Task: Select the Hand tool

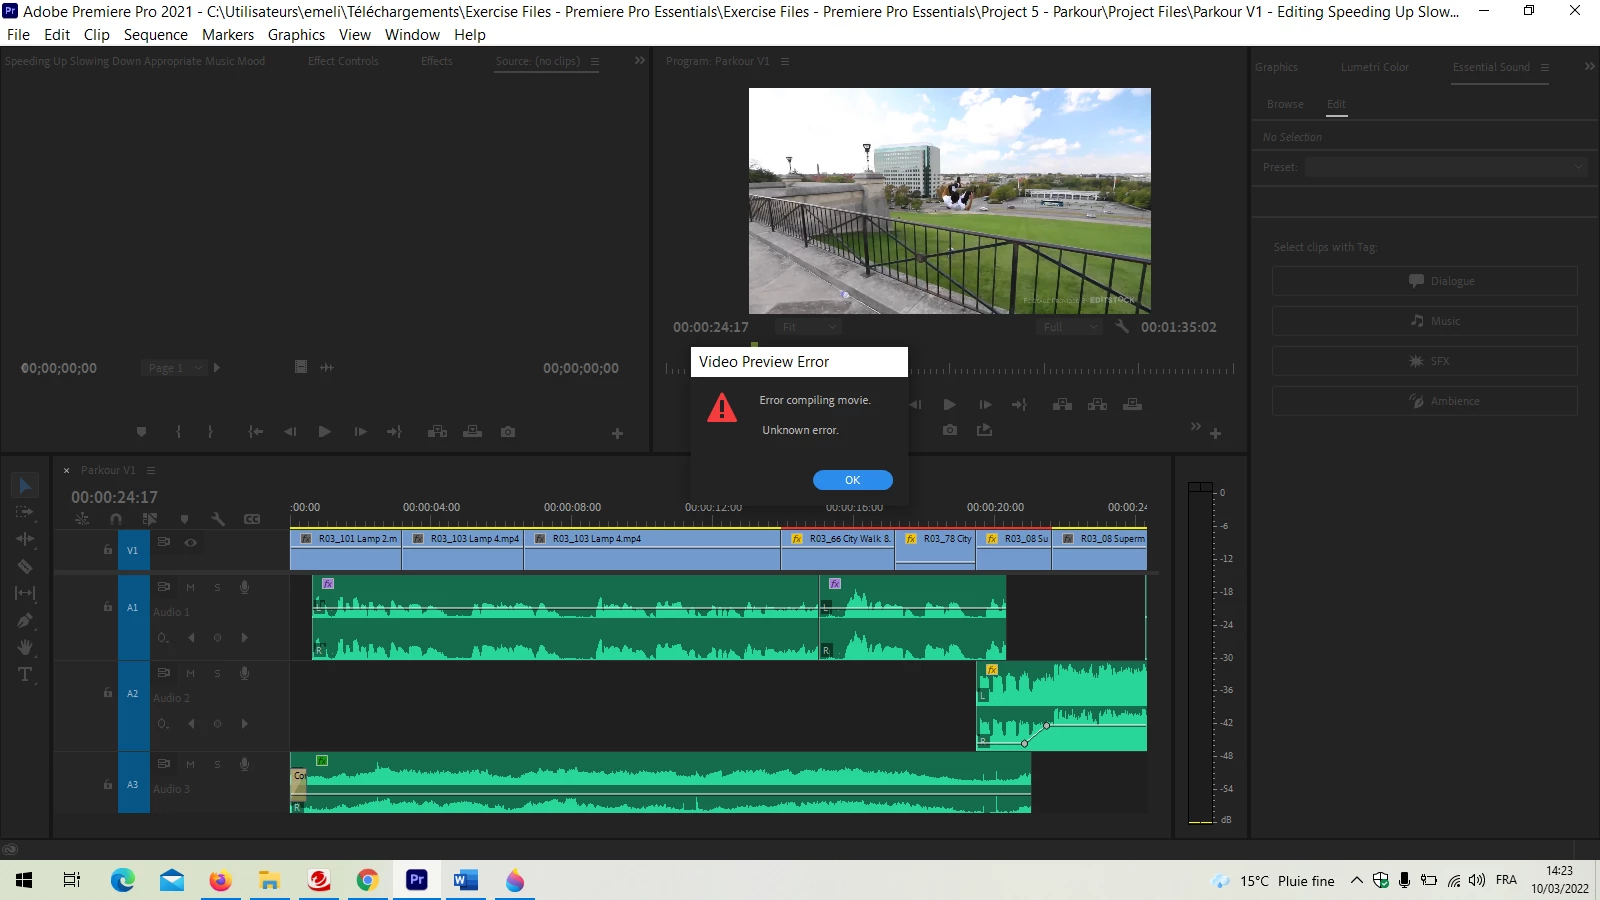Action: click(x=25, y=647)
